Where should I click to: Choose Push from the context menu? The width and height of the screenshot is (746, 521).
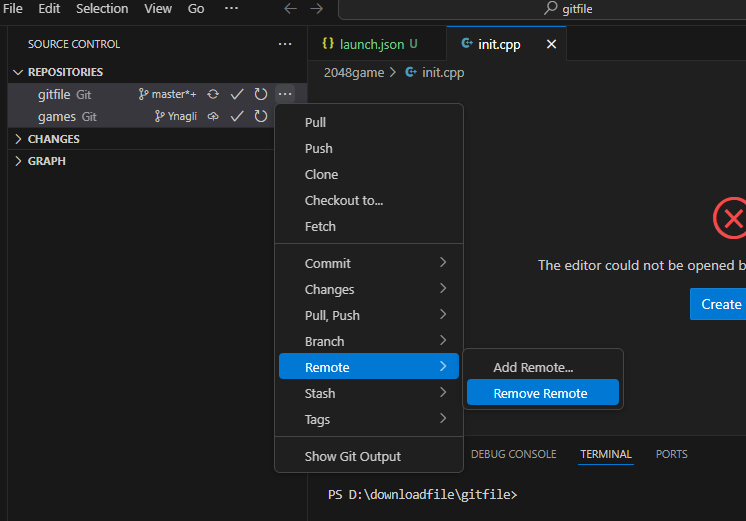(369, 148)
